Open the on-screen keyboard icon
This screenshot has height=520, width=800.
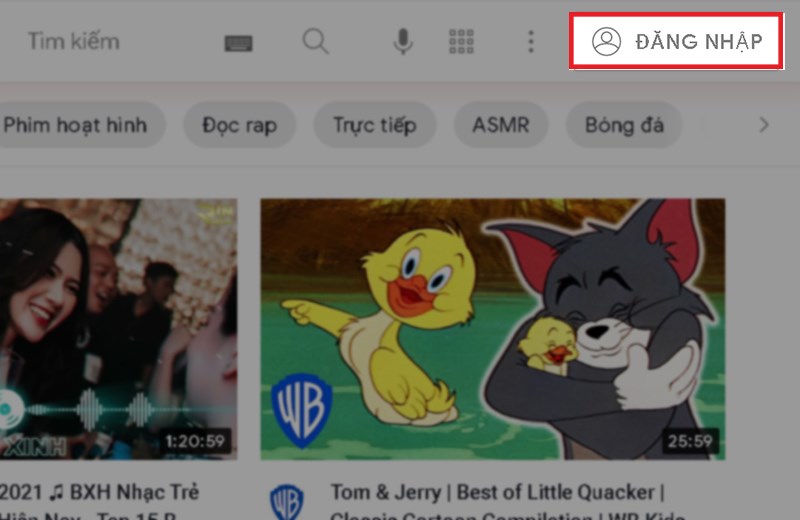coord(238,43)
